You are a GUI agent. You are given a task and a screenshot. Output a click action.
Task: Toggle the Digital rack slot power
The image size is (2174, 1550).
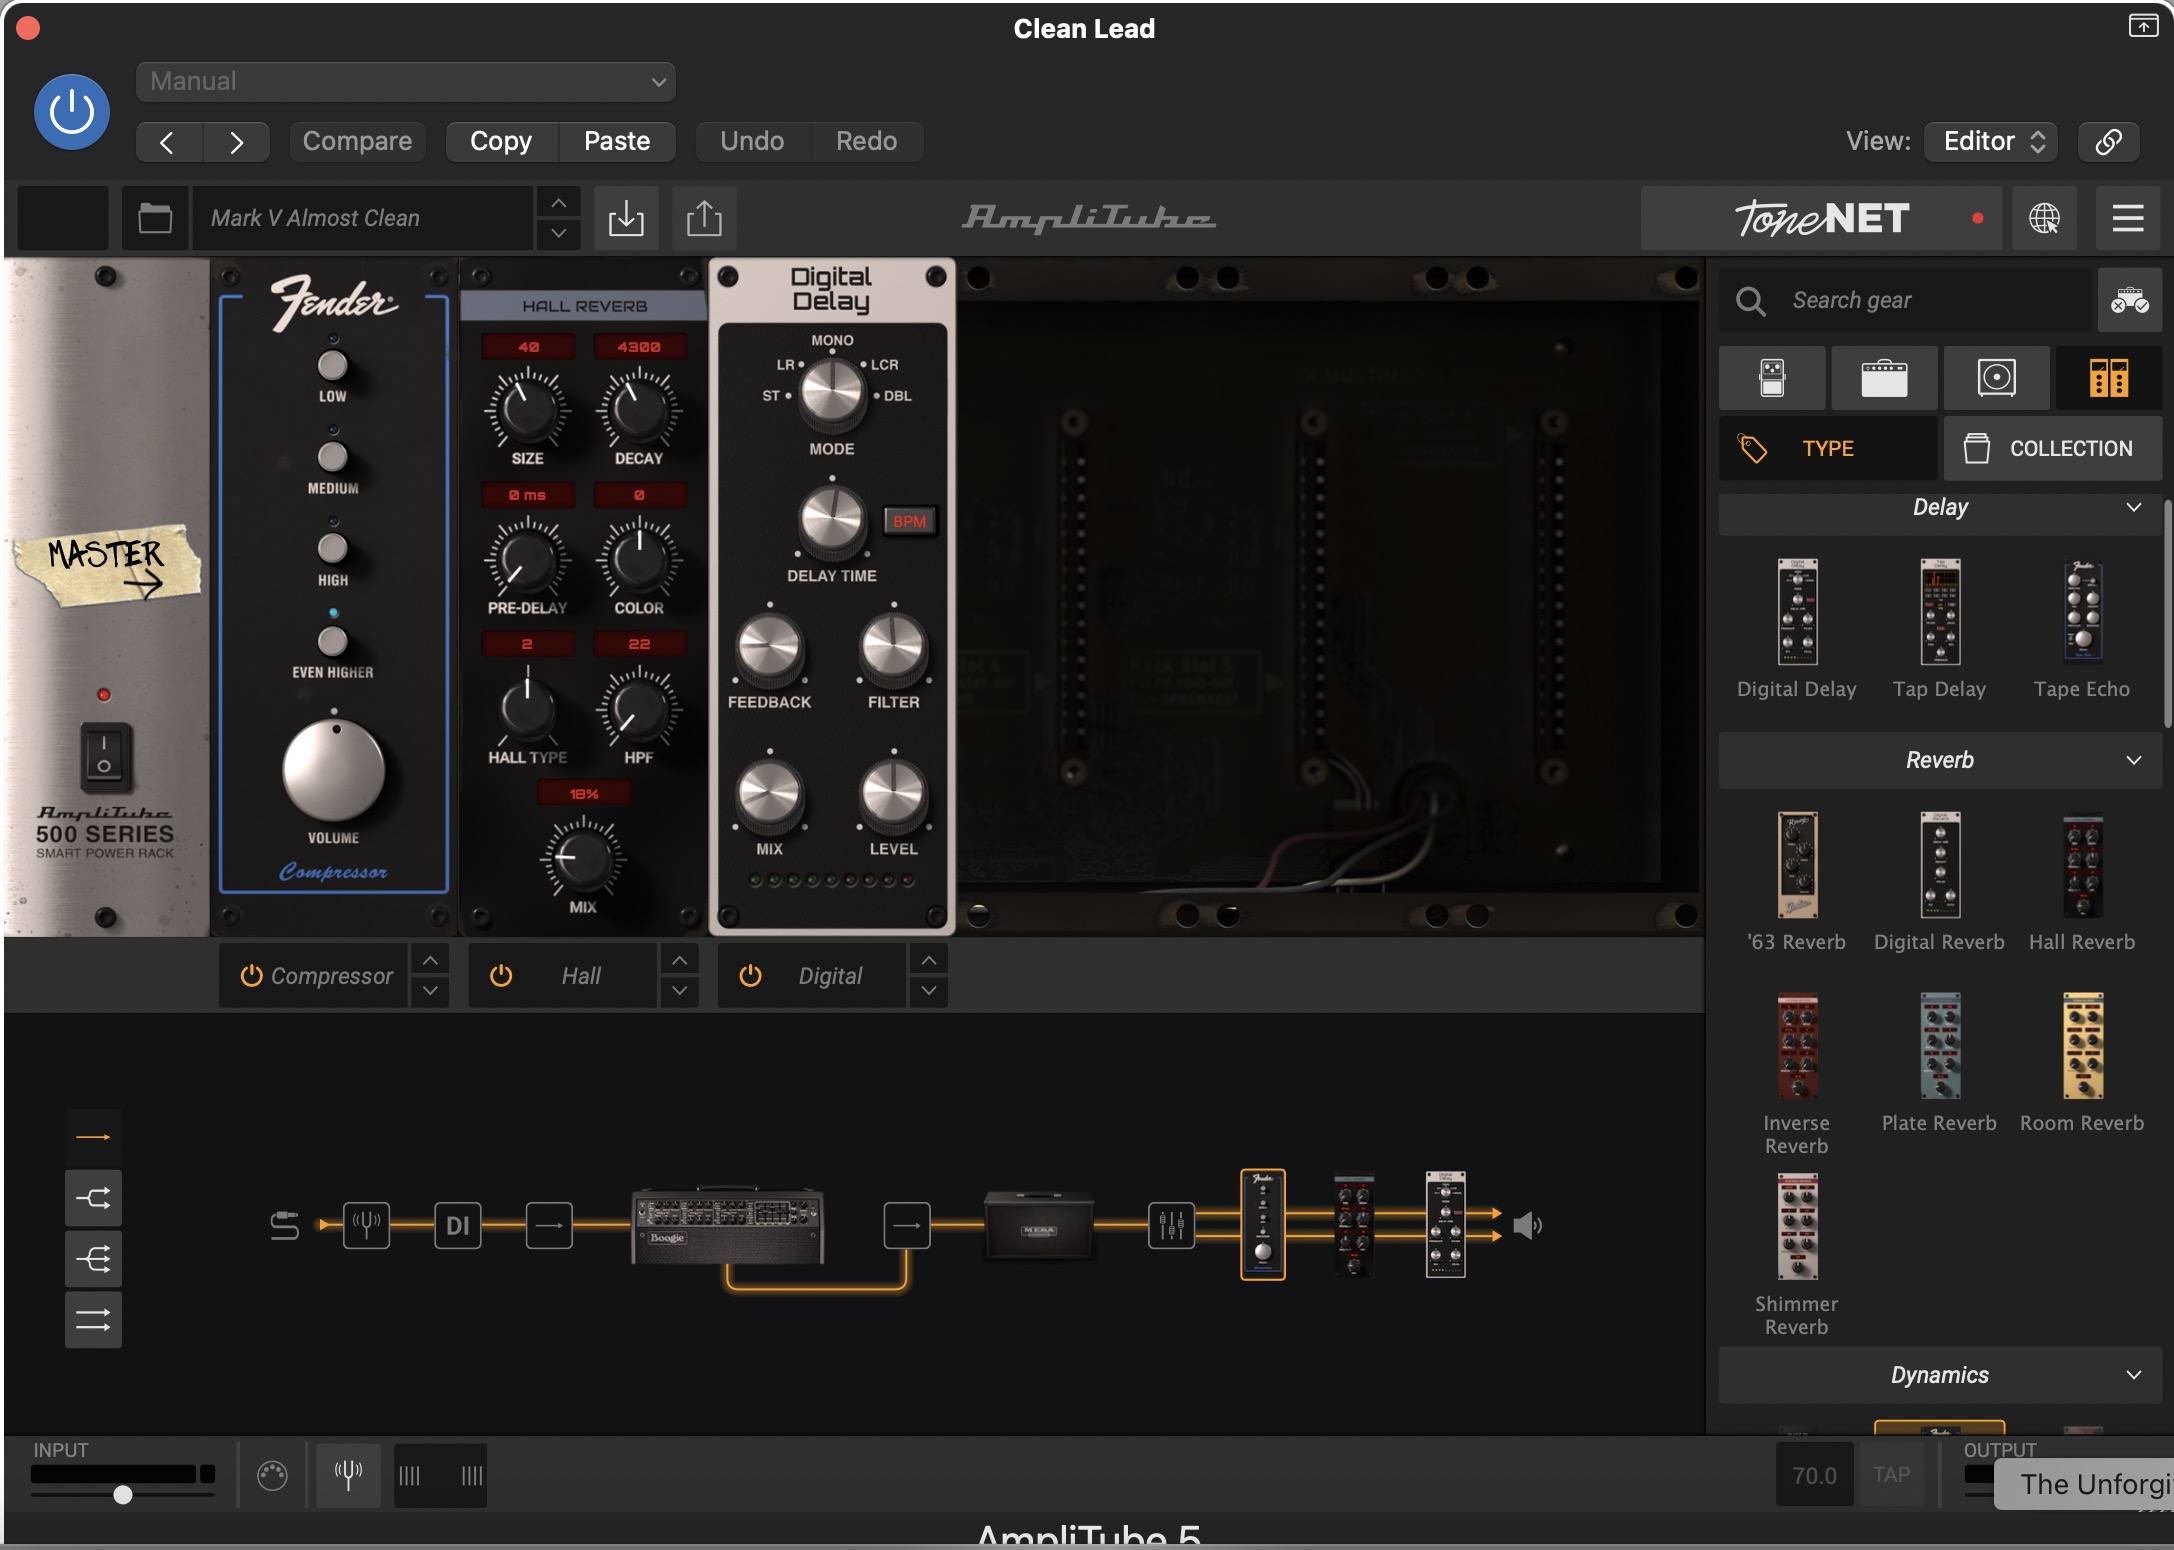pyautogui.click(x=750, y=976)
